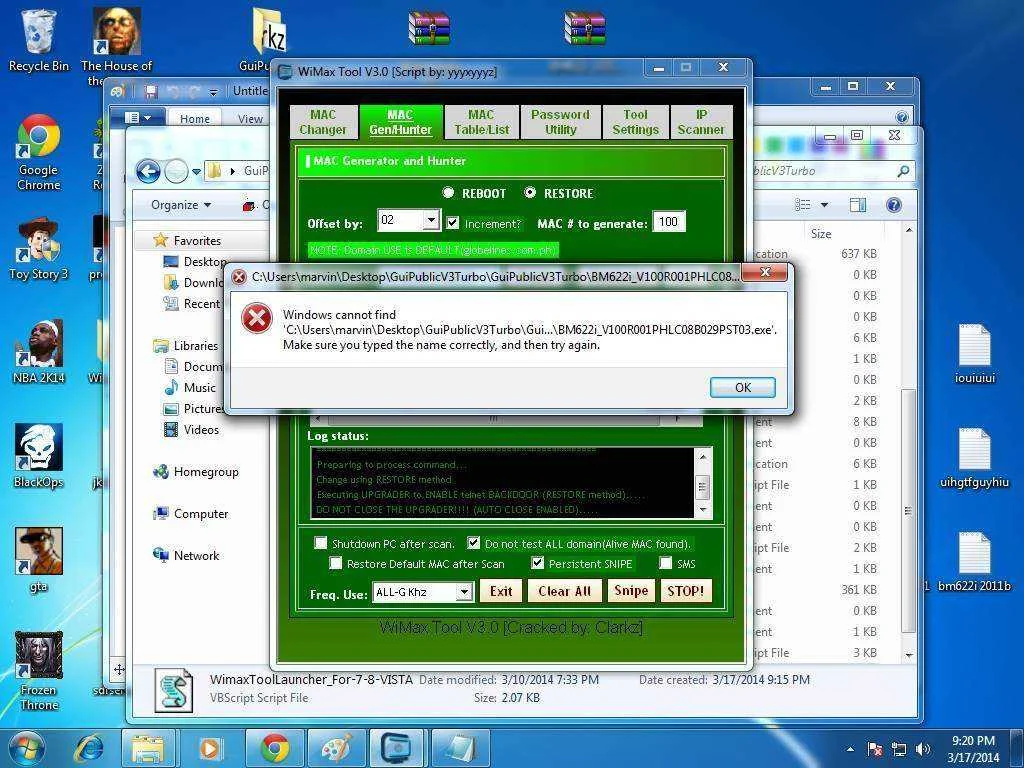Toggle Do not test ALL domain checkbox
This screenshot has width=1024, height=768.
473,543
